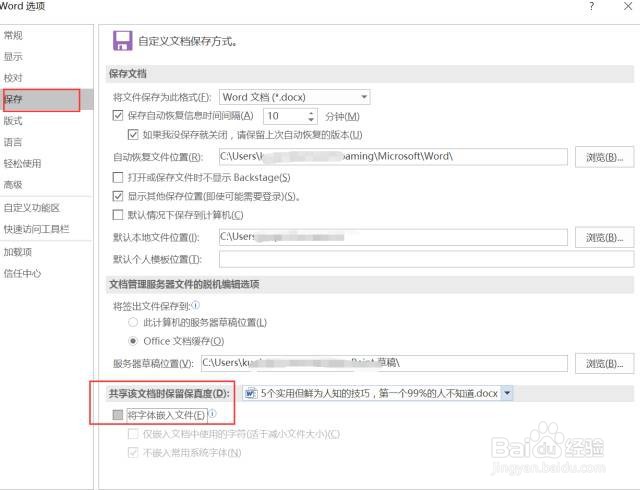The width and height of the screenshot is (640, 490).
Task: Check 将字体嵌入文件 checkbox
Action: coord(118,415)
